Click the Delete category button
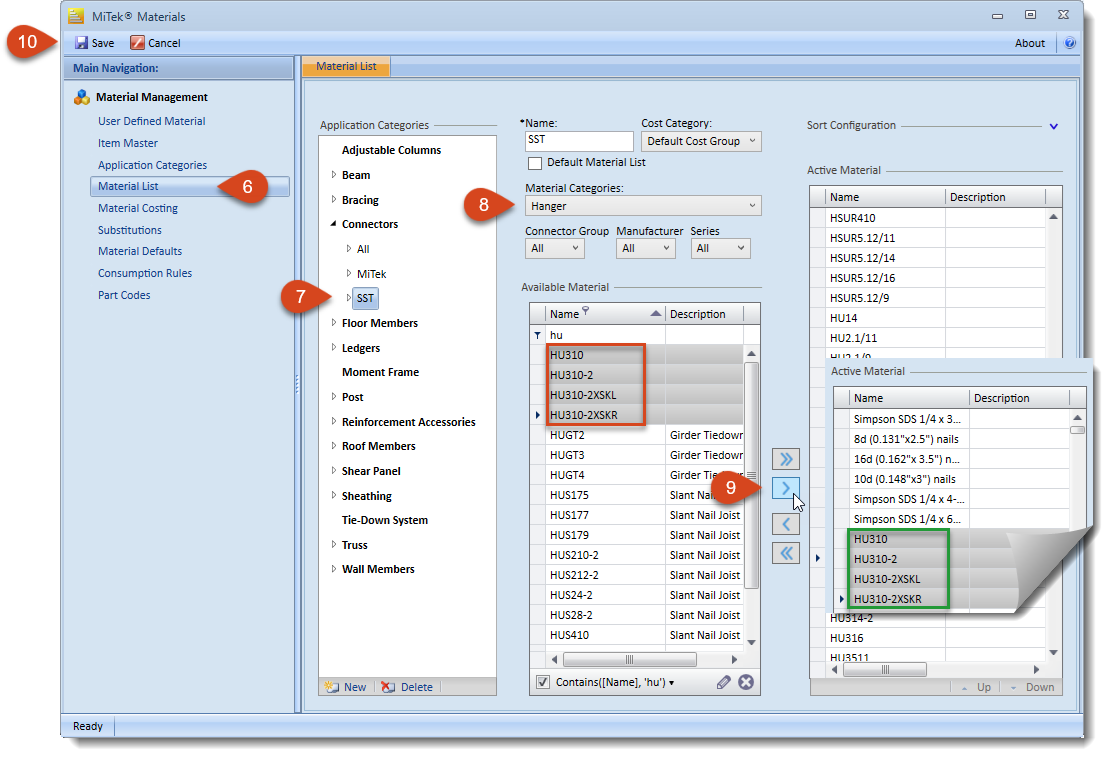Image resolution: width=1108 pixels, height=758 pixels. click(x=407, y=687)
